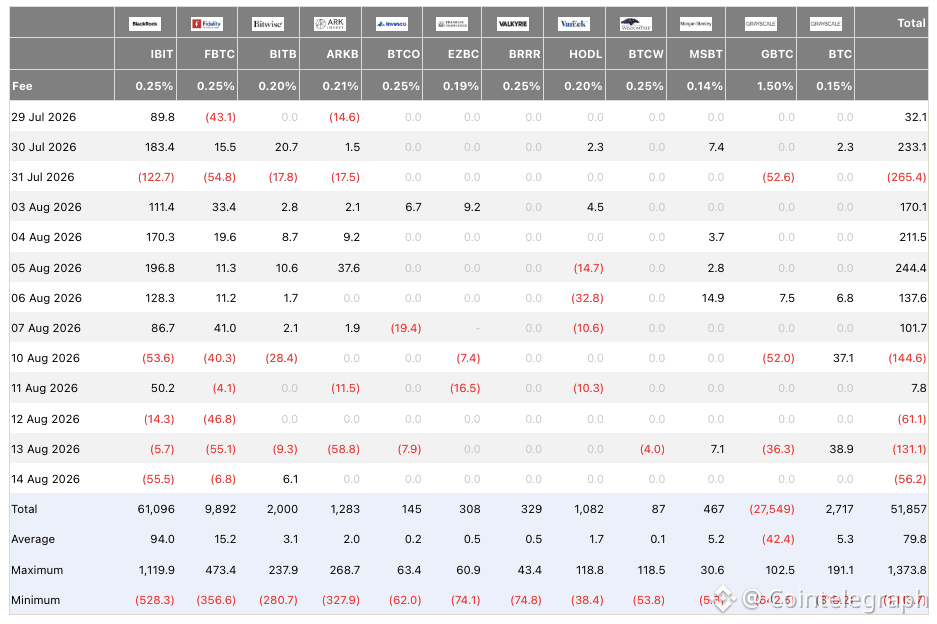Click FBTC maximum 473.4 cell

[221, 570]
